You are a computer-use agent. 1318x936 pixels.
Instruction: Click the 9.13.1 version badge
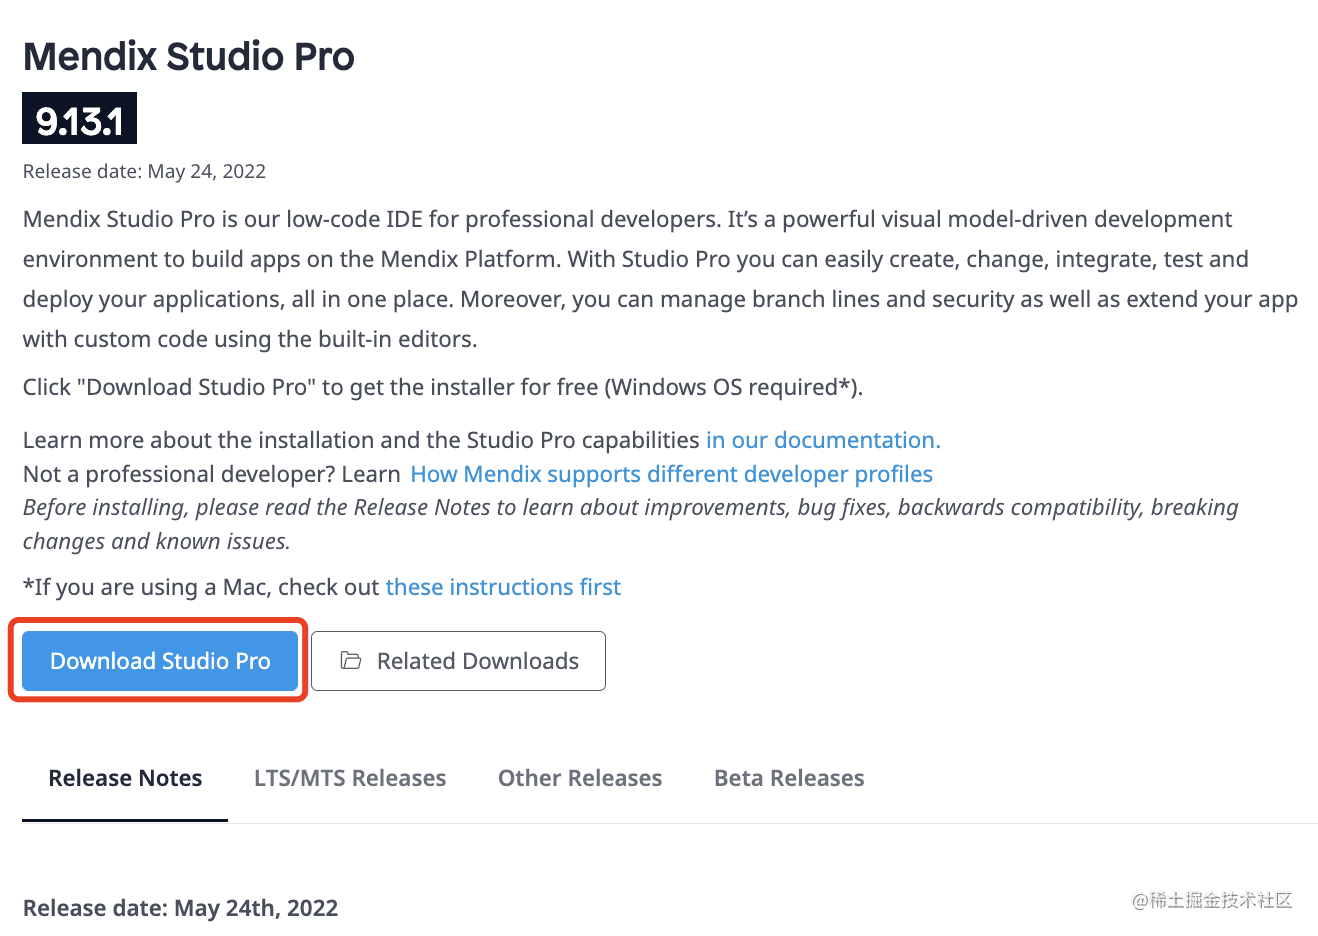(x=79, y=119)
